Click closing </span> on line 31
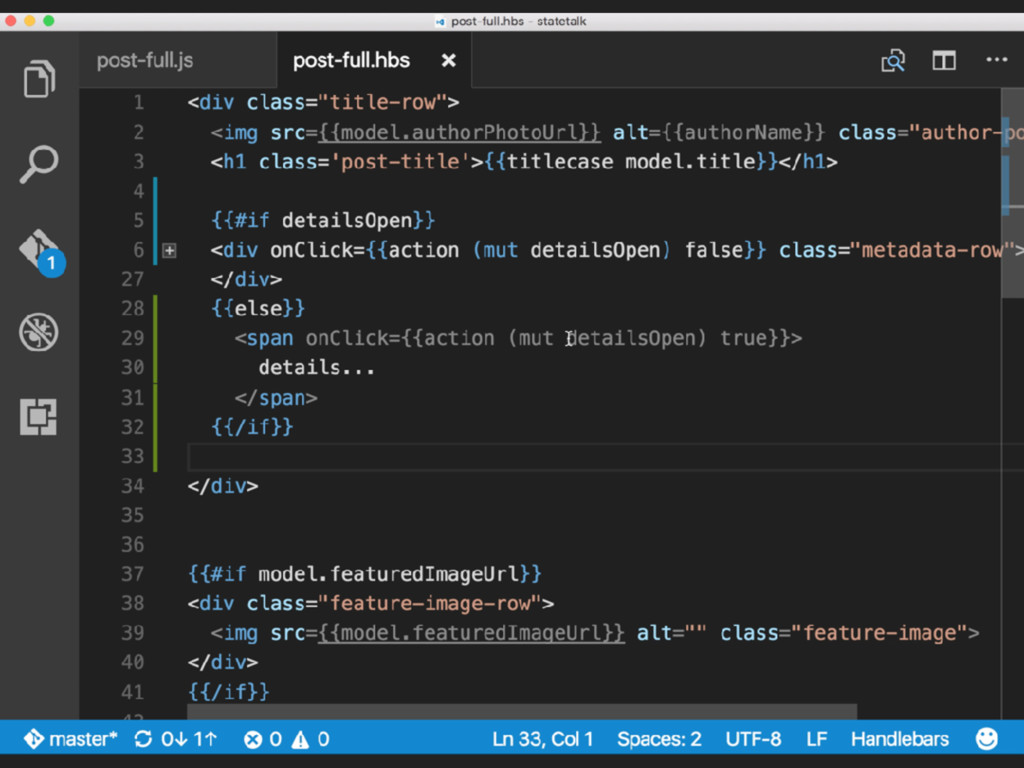 click(276, 398)
